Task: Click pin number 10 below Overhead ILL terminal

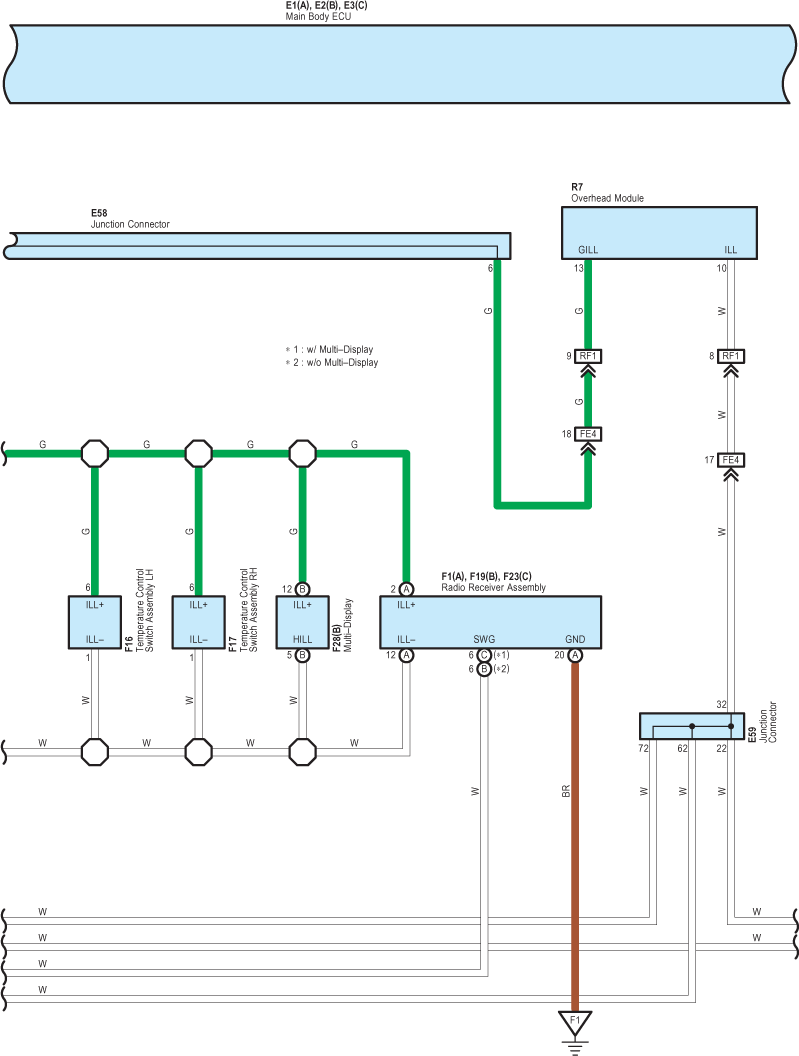Action: (x=722, y=268)
